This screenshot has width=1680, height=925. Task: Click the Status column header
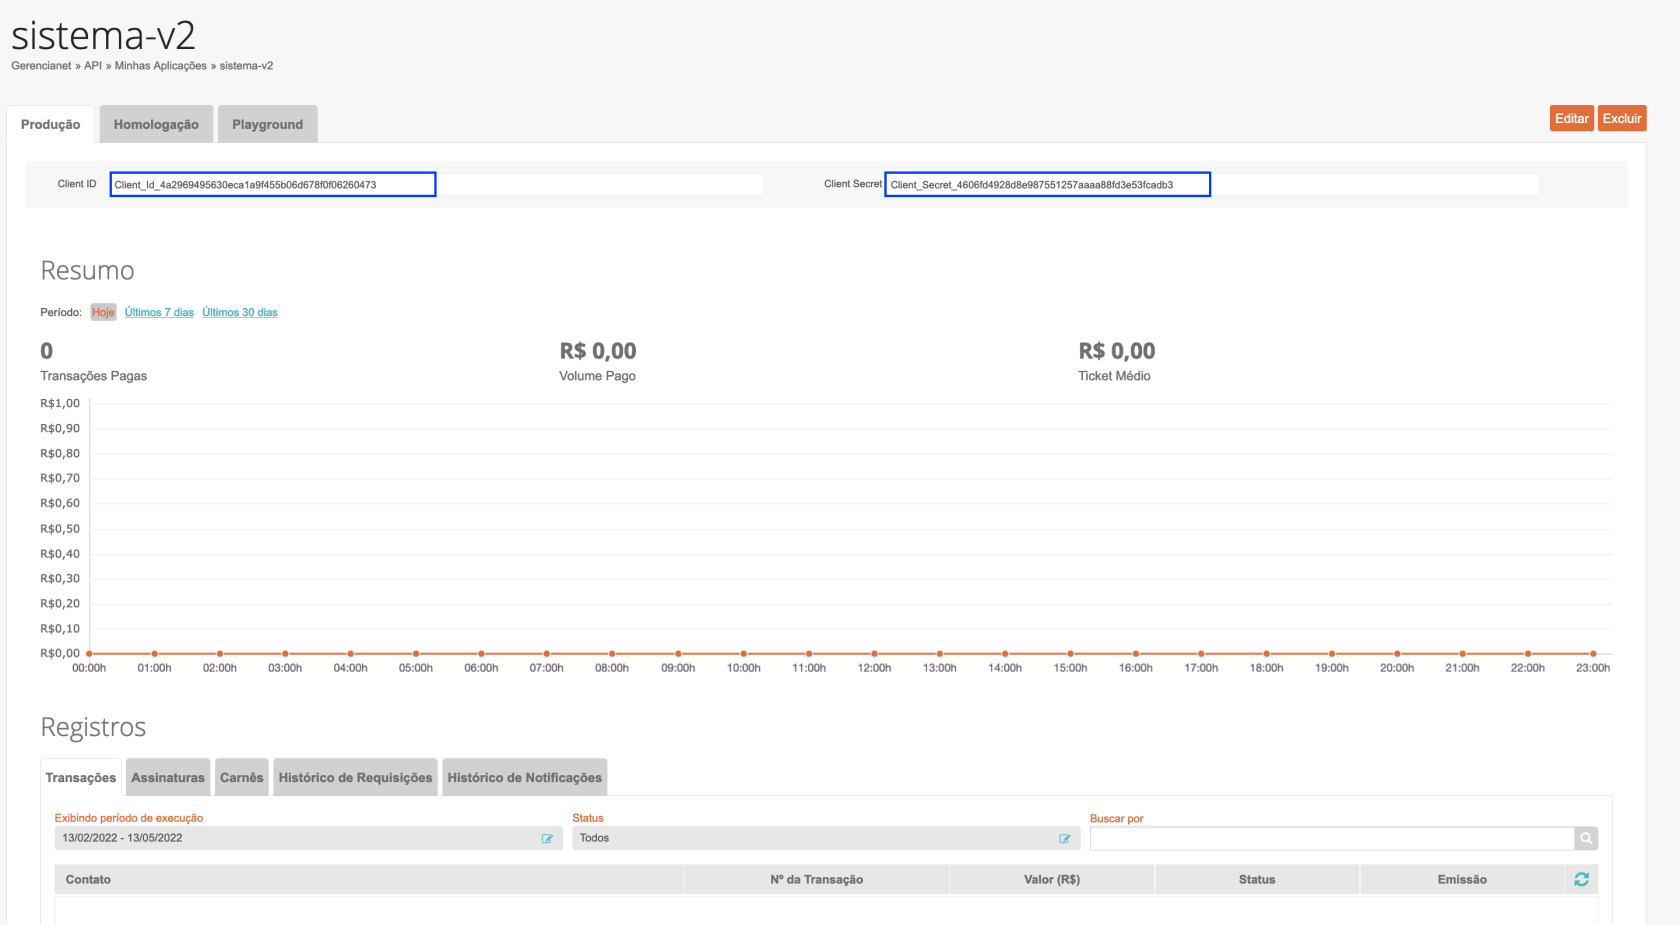(x=1257, y=879)
